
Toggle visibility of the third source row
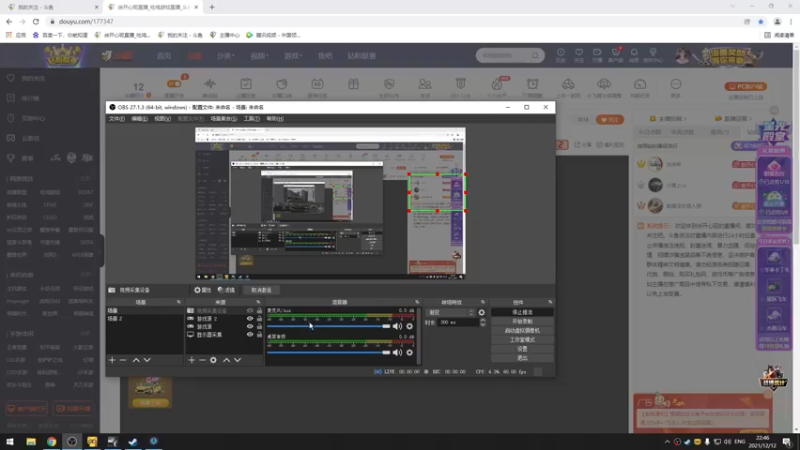(x=250, y=327)
